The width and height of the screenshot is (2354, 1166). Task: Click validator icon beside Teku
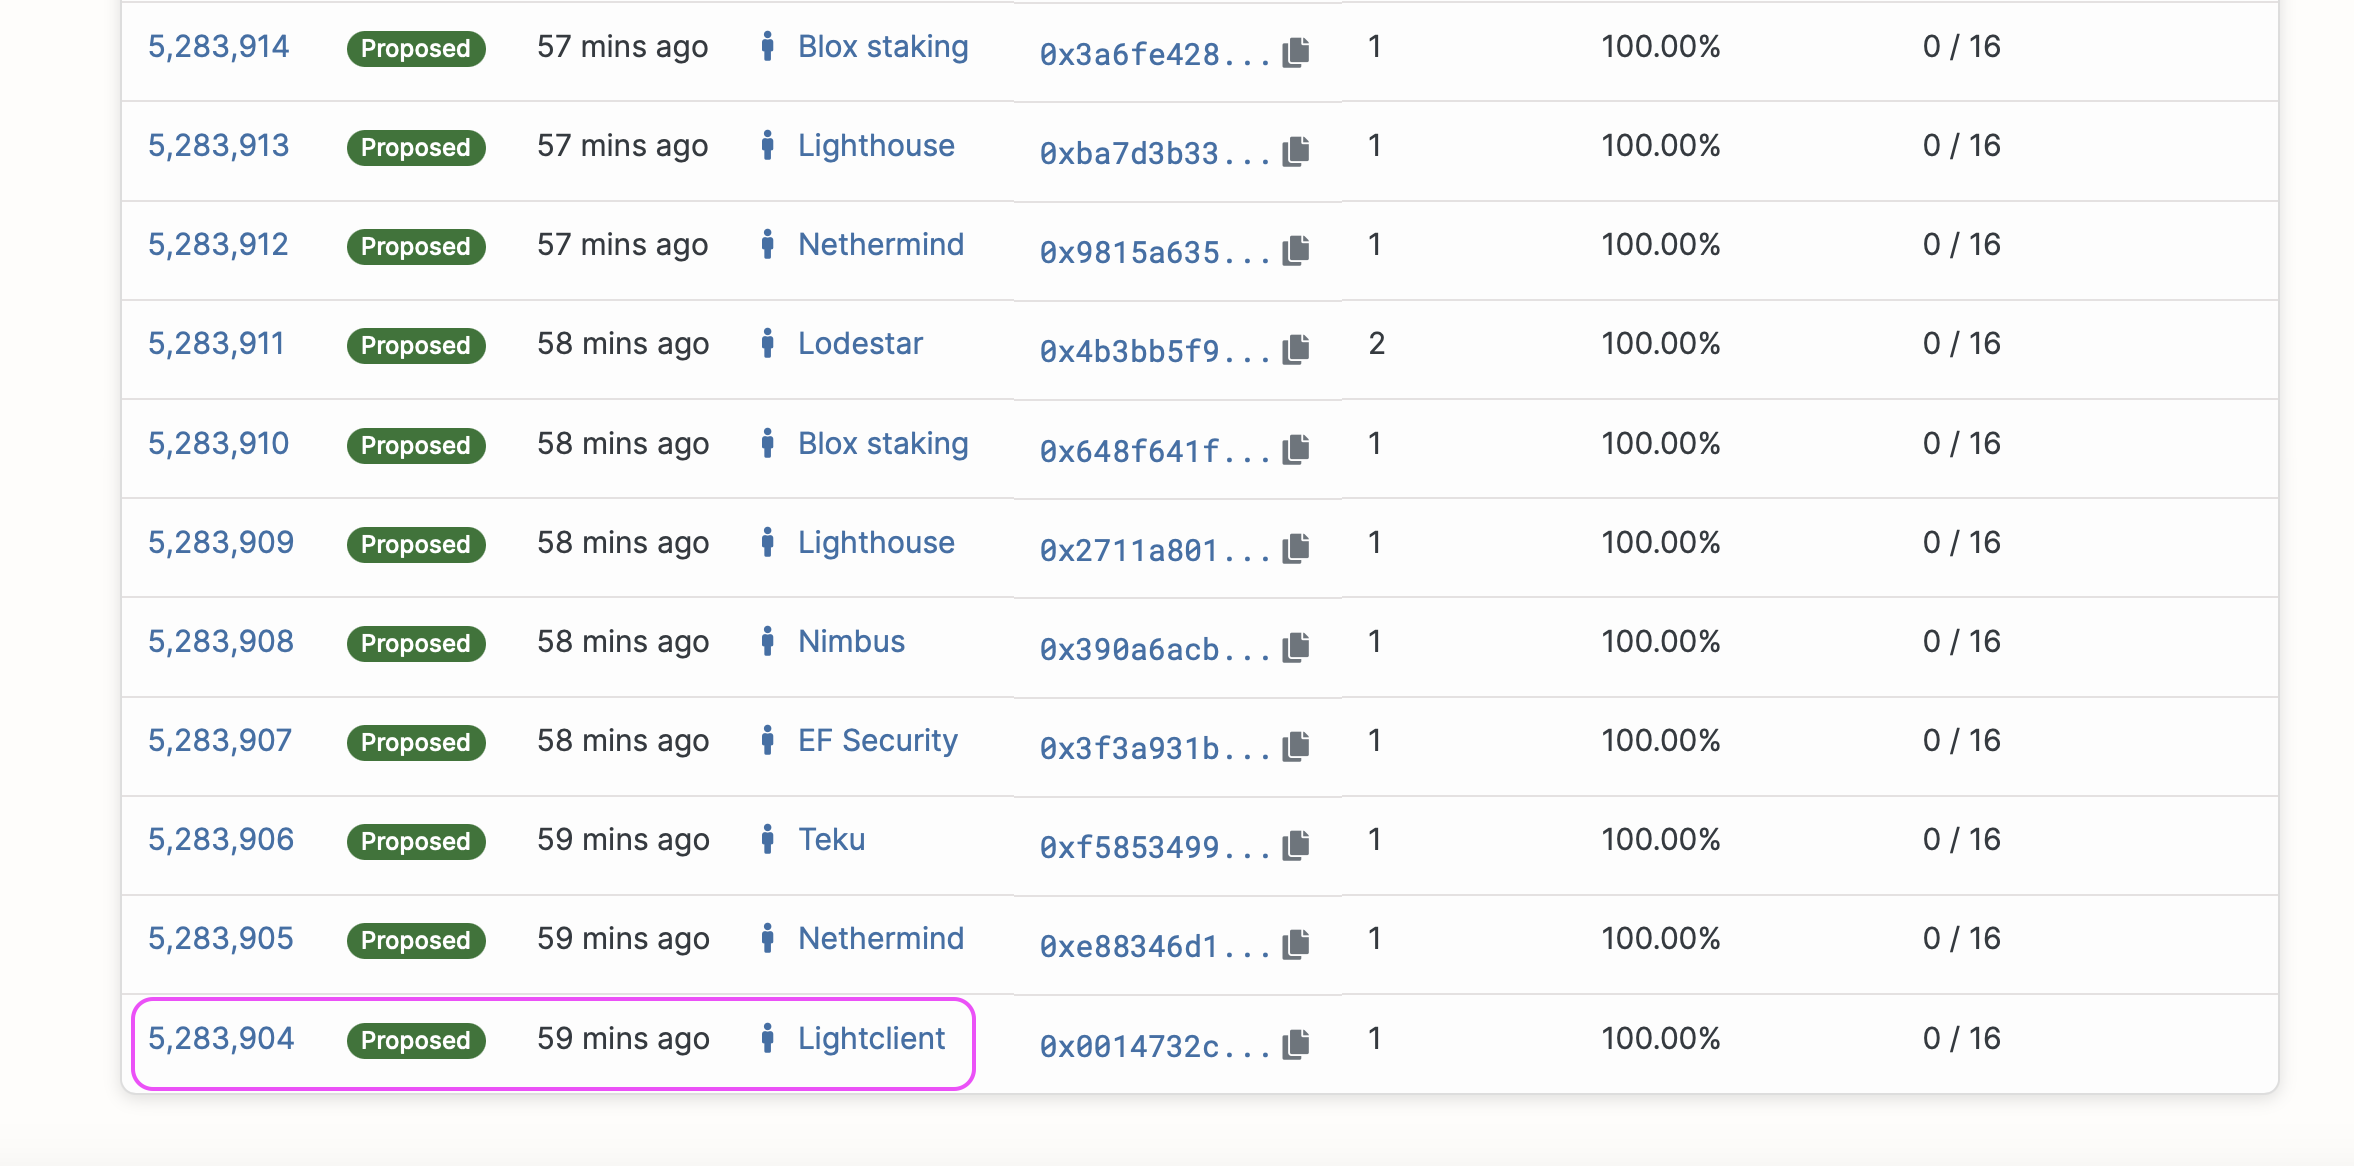(767, 839)
